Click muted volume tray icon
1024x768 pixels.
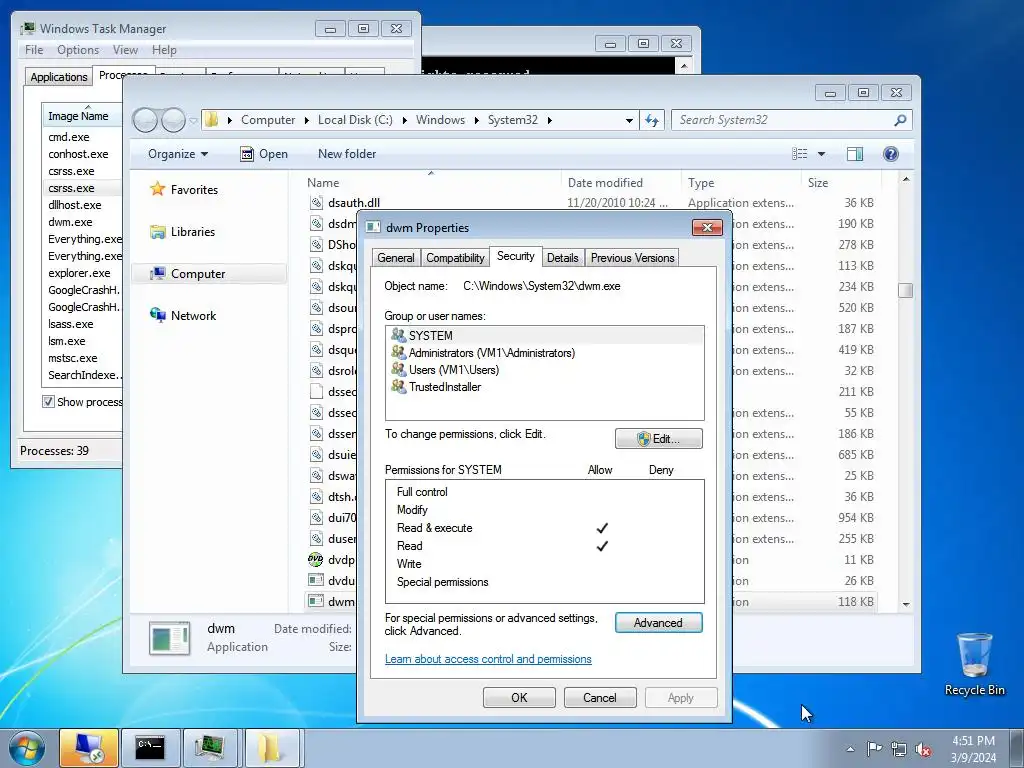pyautogui.click(x=923, y=749)
